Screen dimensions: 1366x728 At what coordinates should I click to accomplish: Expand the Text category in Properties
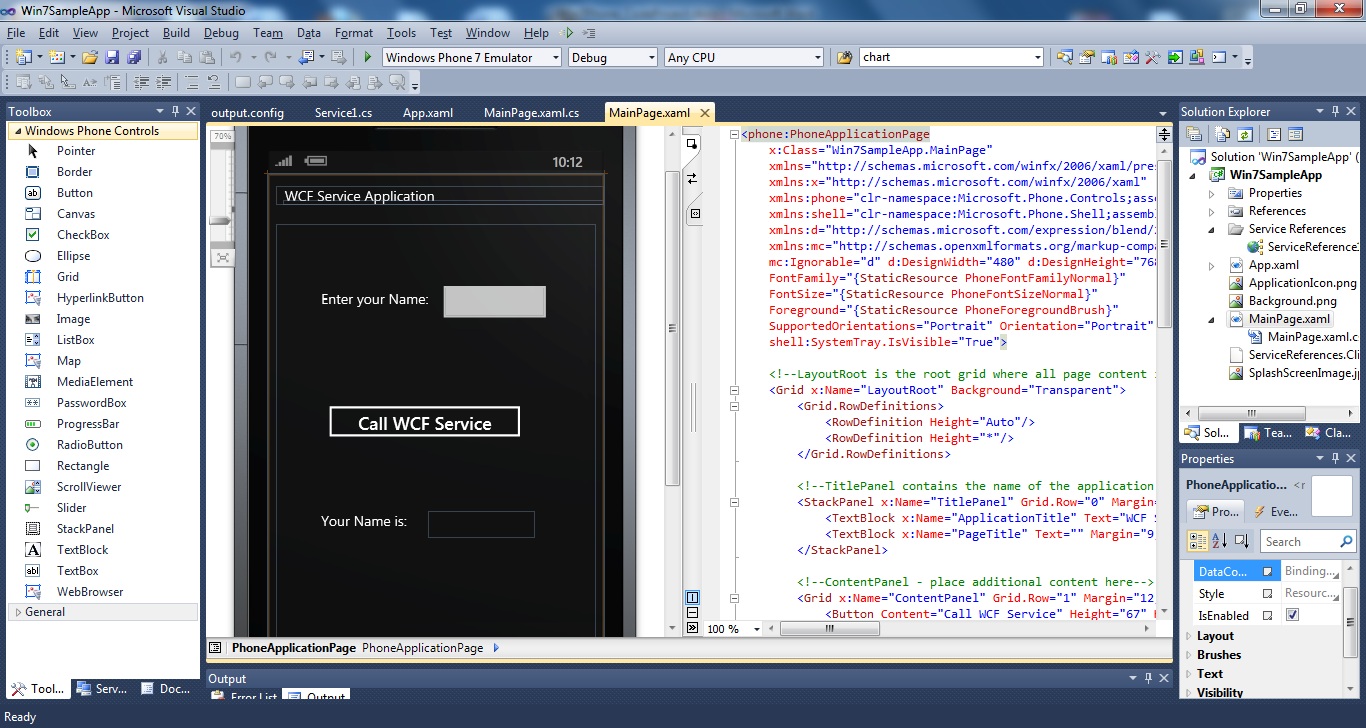pos(1188,674)
